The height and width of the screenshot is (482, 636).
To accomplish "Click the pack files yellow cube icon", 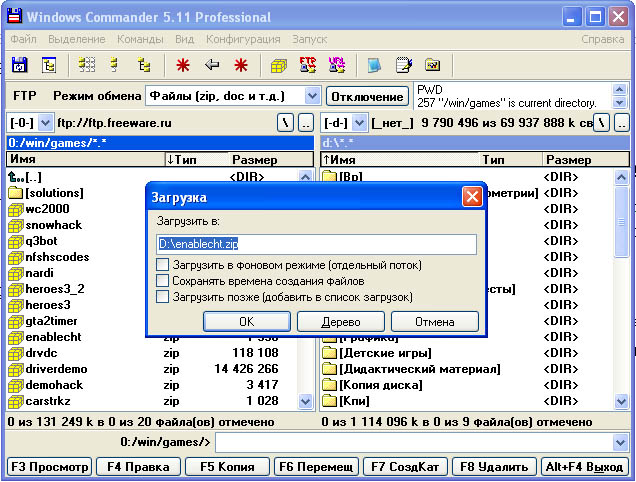I will coord(279,65).
